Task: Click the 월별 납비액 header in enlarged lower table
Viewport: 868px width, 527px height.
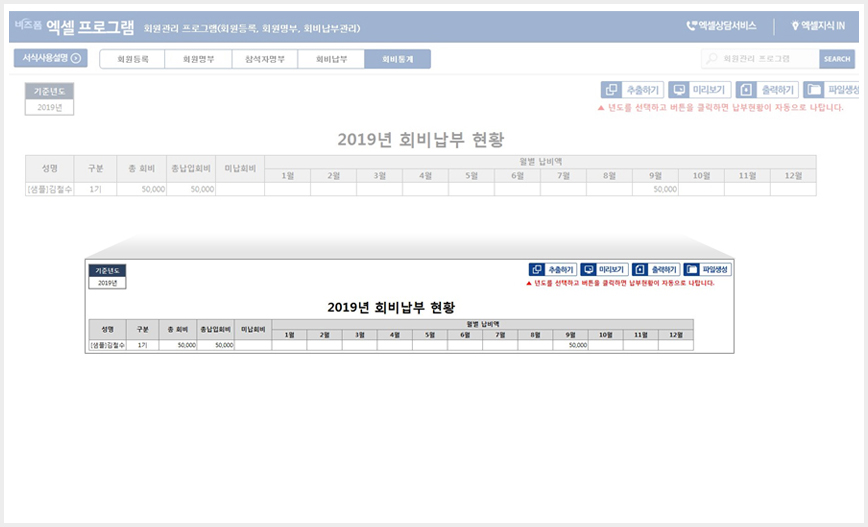Action: 483,324
